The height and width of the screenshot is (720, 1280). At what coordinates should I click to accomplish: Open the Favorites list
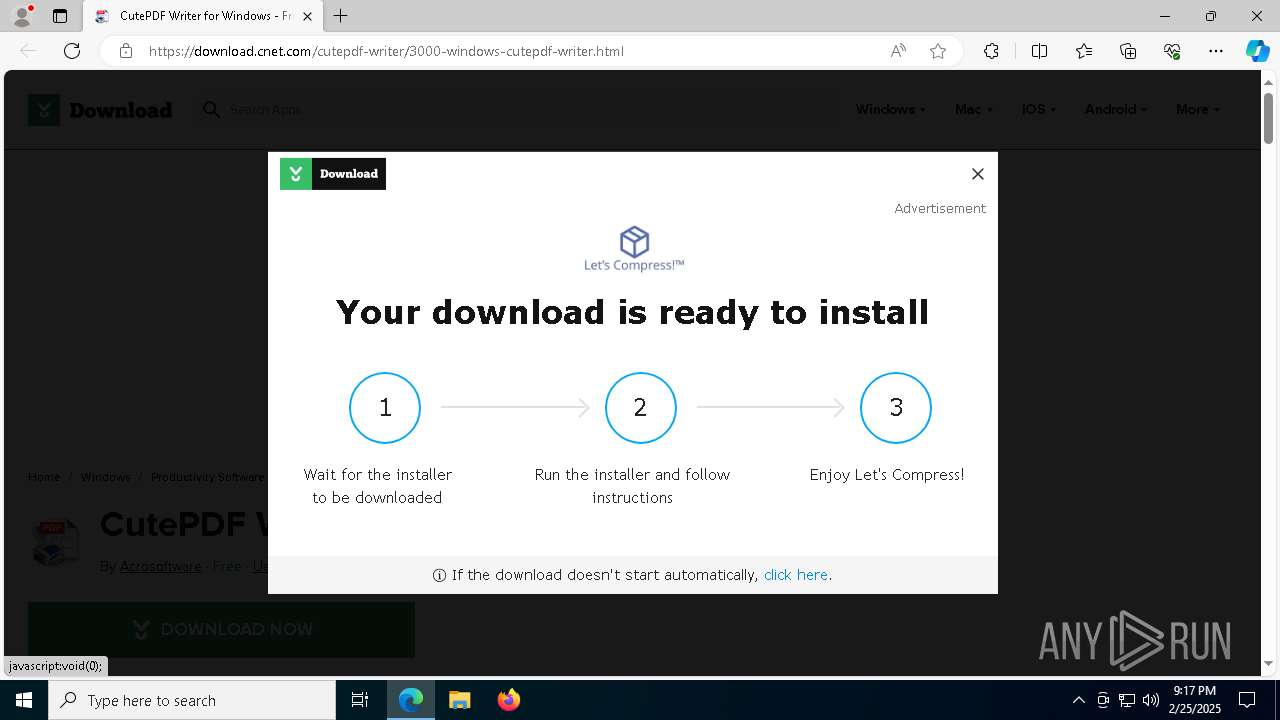point(1084,51)
